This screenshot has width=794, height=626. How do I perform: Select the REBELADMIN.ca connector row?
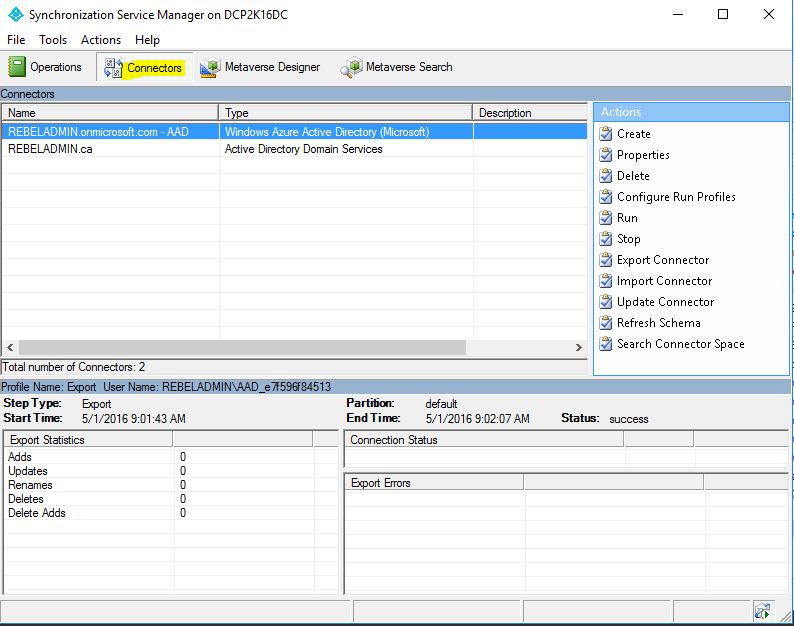coord(295,149)
